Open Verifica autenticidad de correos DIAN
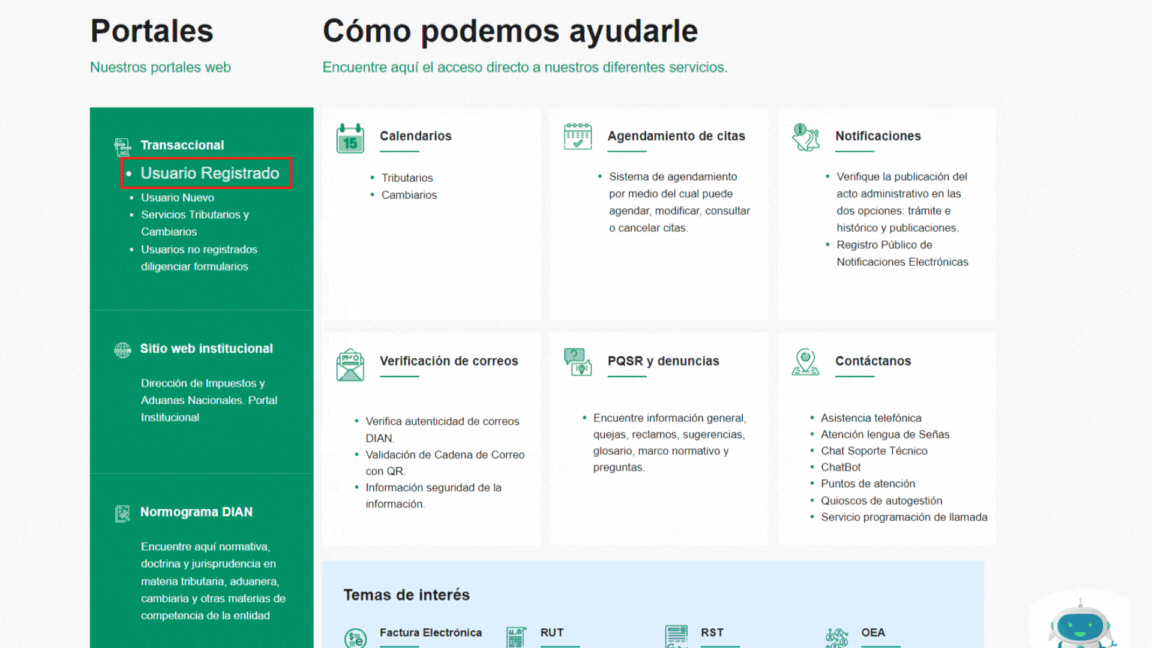The height and width of the screenshot is (648, 1152). pyautogui.click(x=442, y=430)
